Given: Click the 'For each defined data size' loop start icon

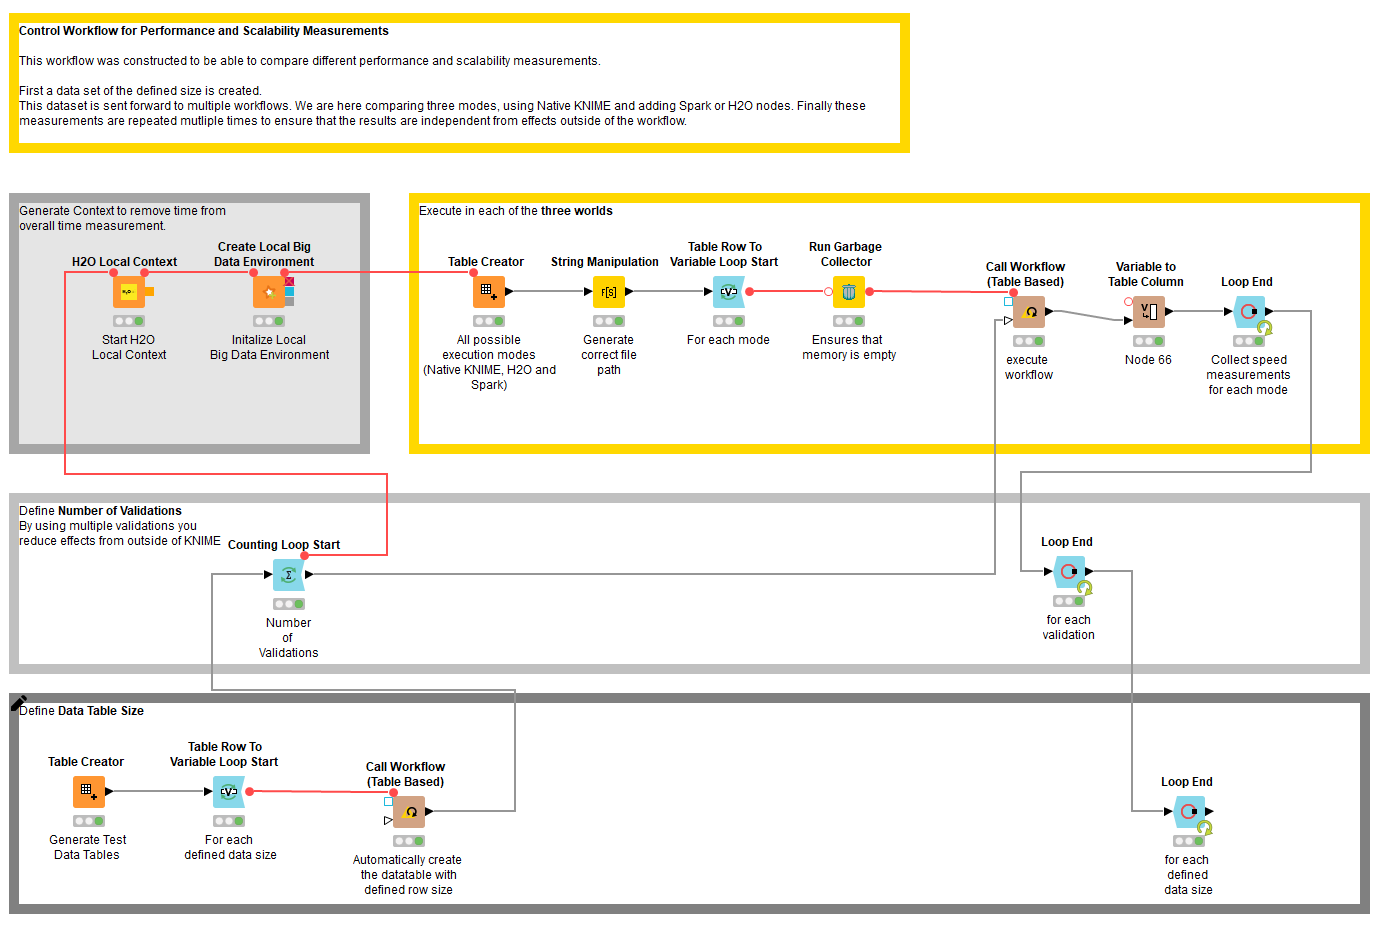Looking at the screenshot, I should pos(229,792).
